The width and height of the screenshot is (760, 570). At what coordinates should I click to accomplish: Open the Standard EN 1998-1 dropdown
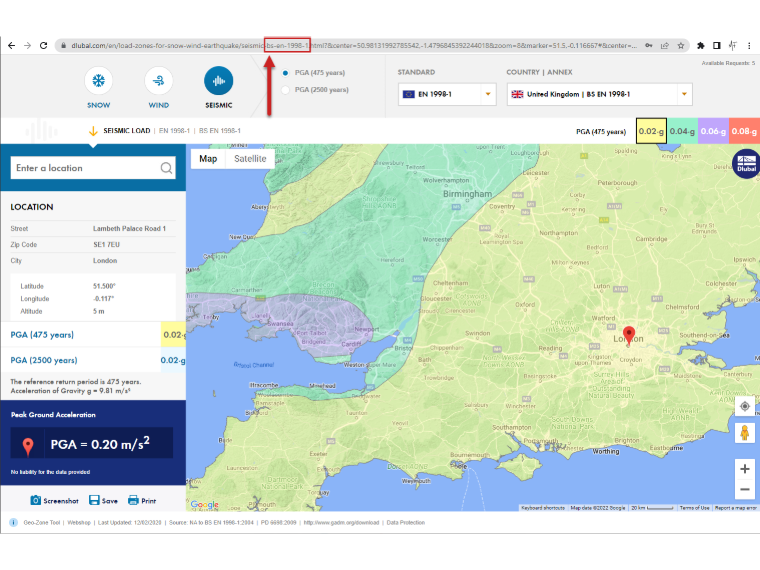pos(447,94)
